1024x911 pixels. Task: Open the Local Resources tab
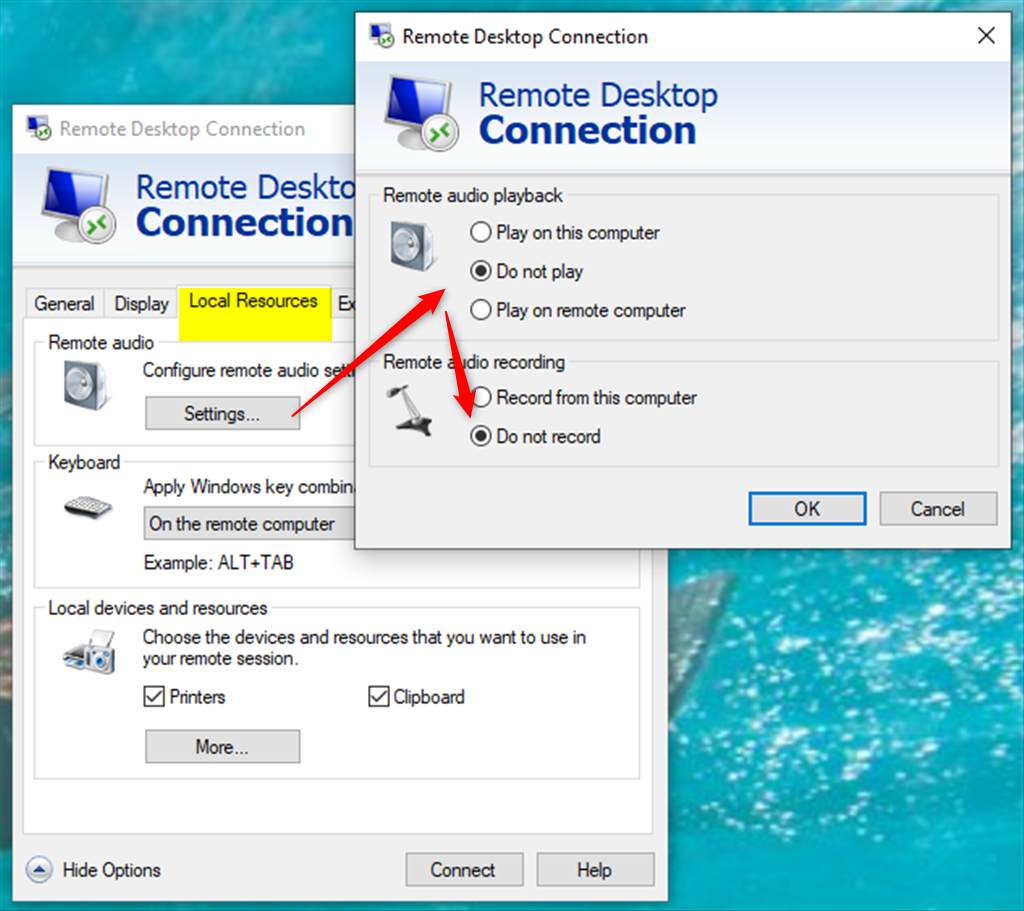click(253, 301)
